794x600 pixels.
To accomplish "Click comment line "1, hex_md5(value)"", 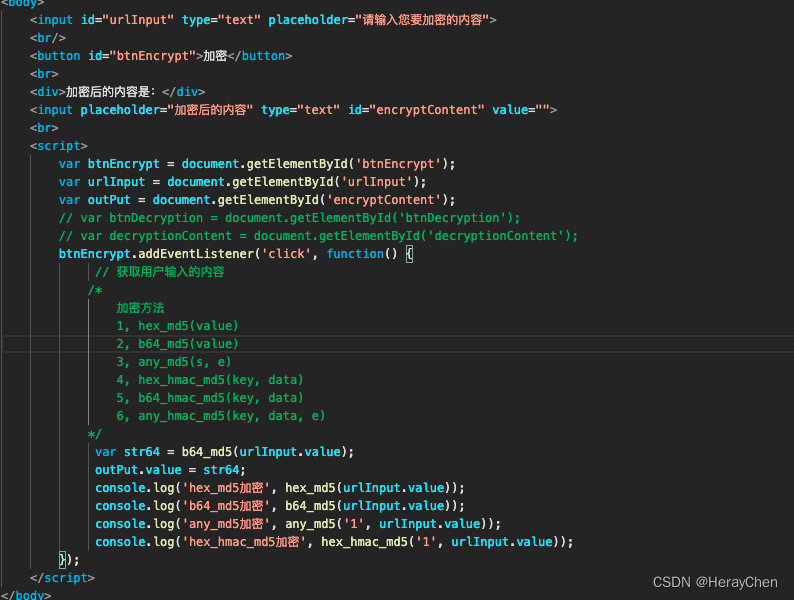I will point(177,326).
